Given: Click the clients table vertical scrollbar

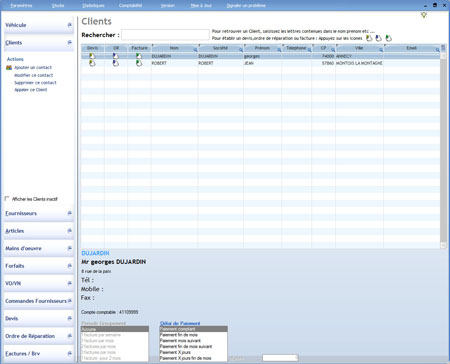Looking at the screenshot, I should [x=443, y=150].
